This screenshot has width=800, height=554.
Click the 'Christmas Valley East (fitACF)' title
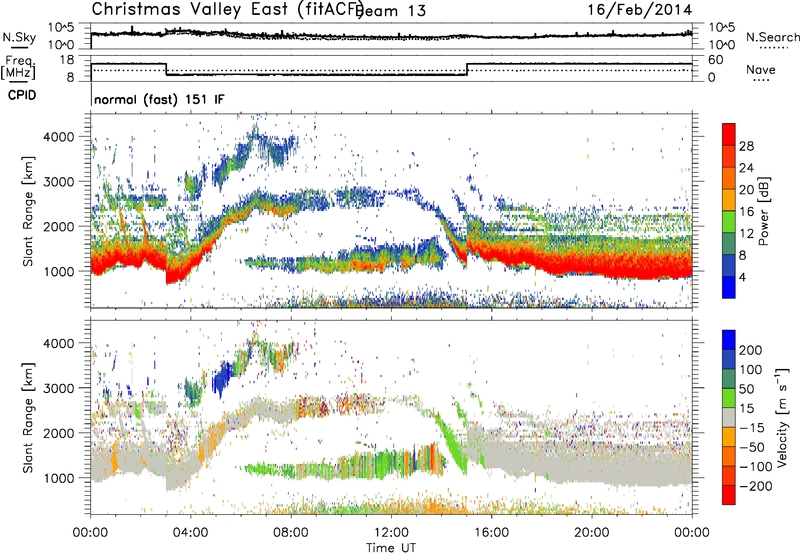[228, 9]
